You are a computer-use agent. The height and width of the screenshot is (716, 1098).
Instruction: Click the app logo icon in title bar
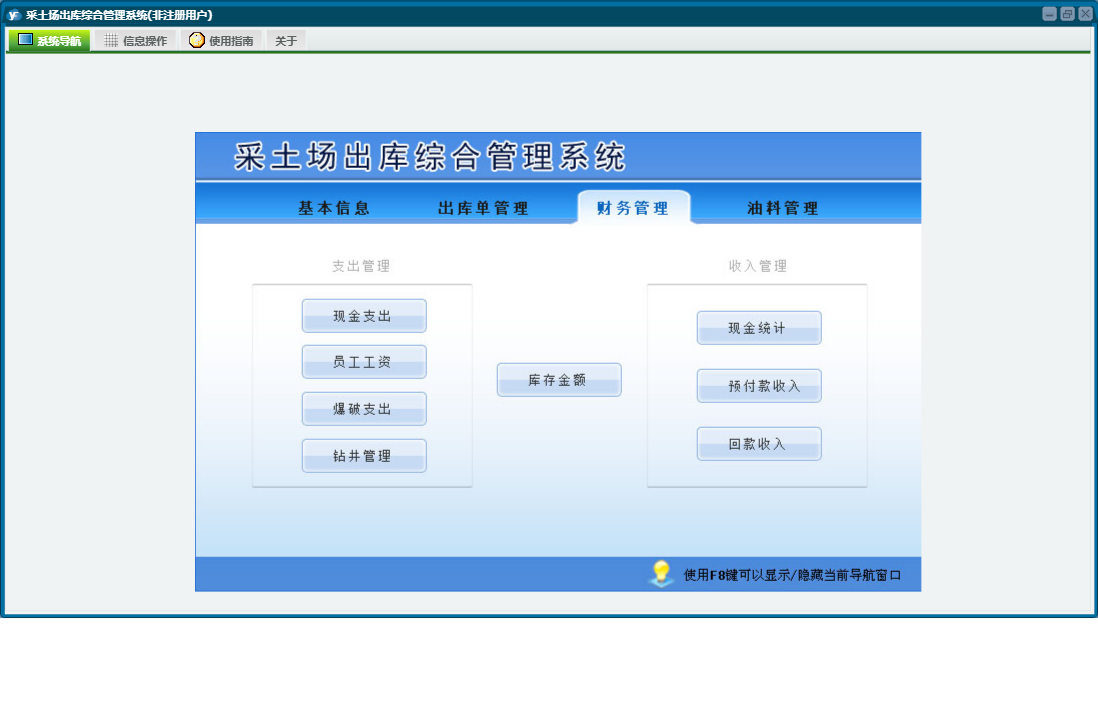pos(13,15)
